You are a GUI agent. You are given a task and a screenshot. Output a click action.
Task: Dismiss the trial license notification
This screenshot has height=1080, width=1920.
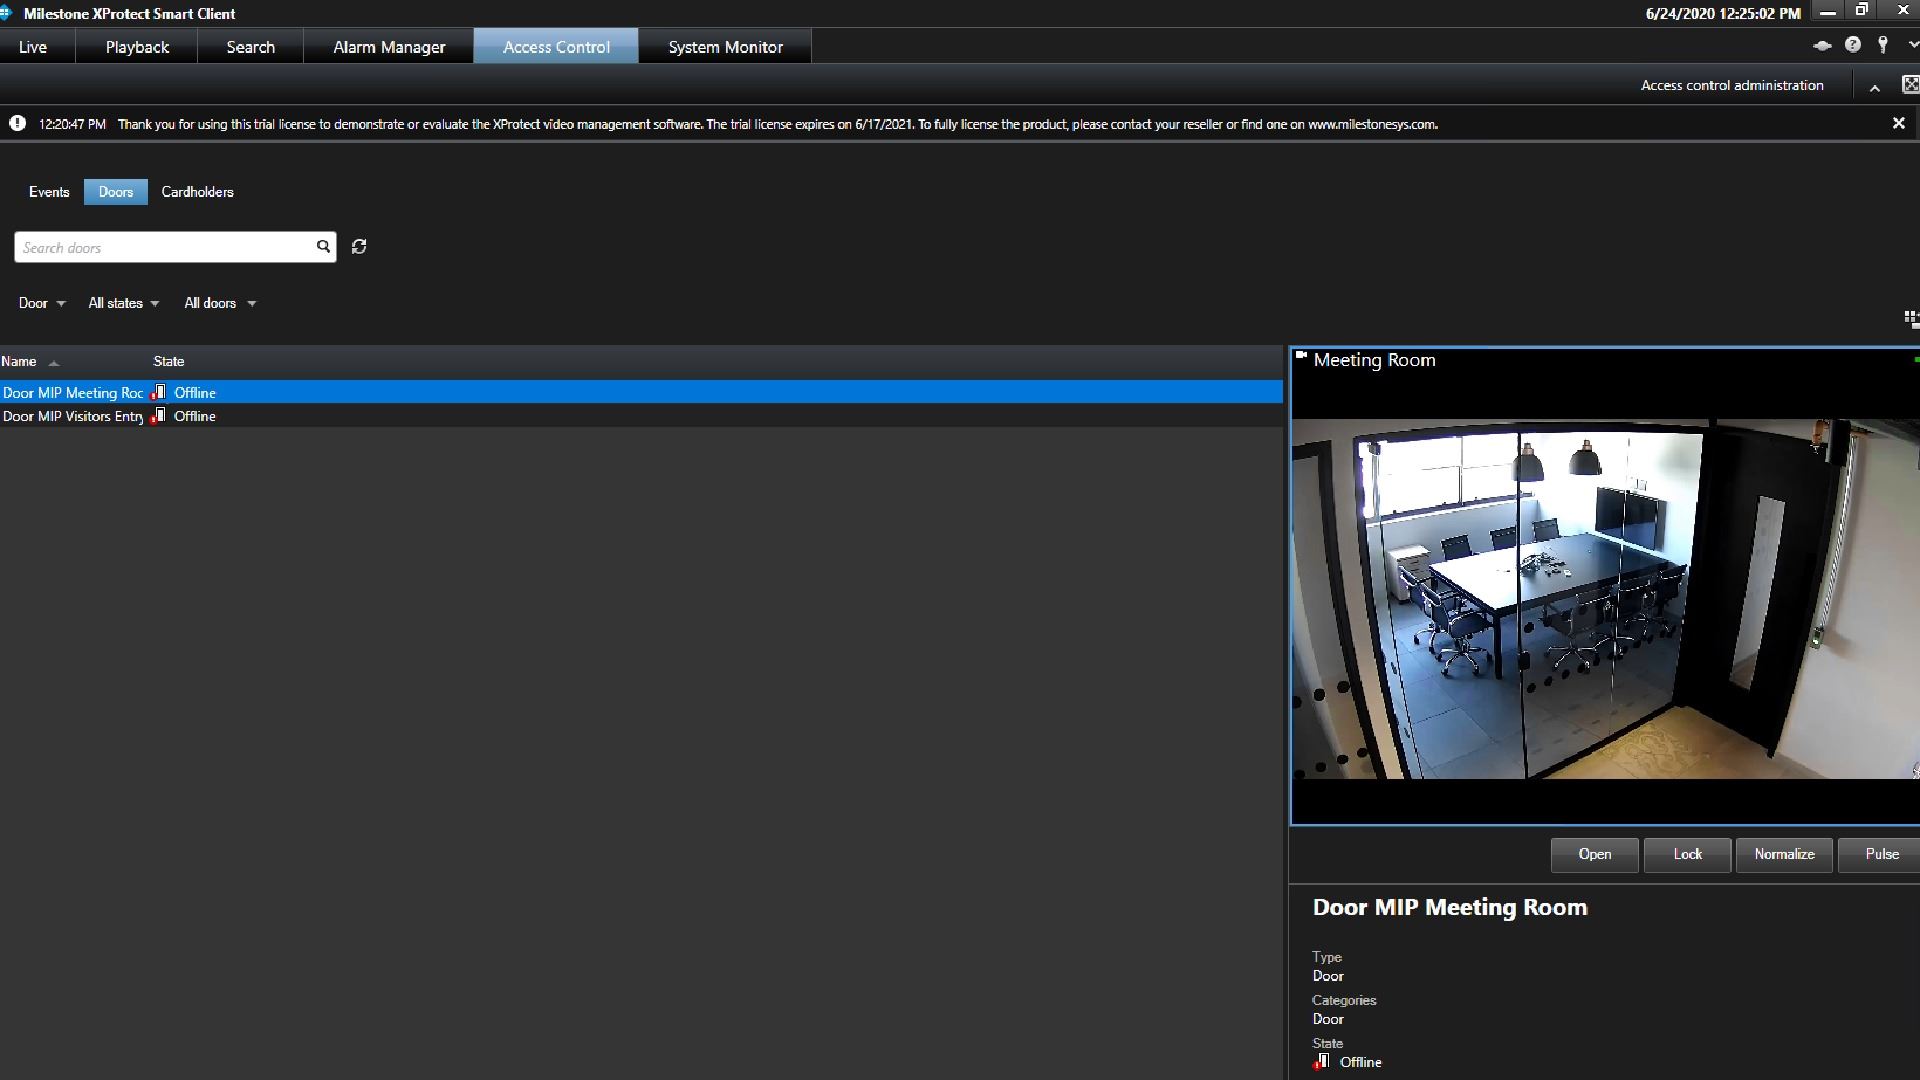click(1898, 123)
